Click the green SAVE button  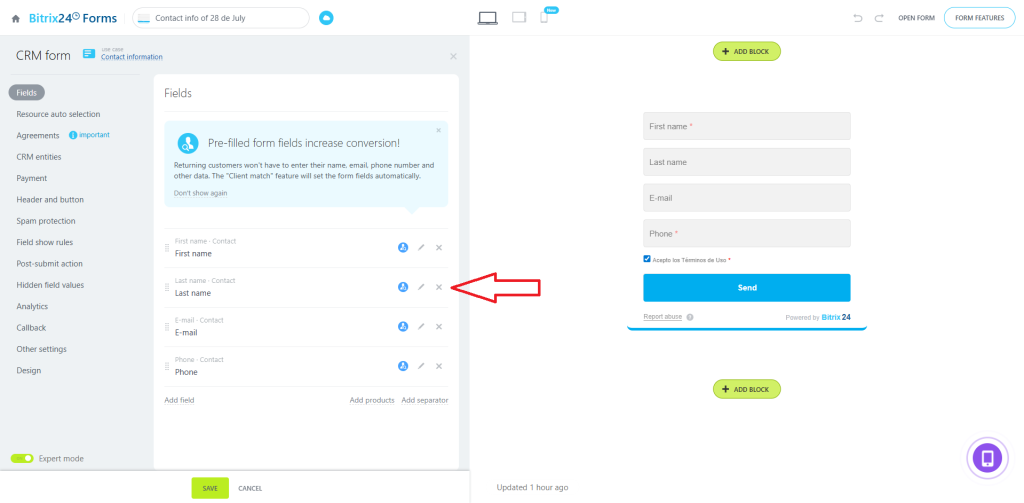tap(210, 488)
